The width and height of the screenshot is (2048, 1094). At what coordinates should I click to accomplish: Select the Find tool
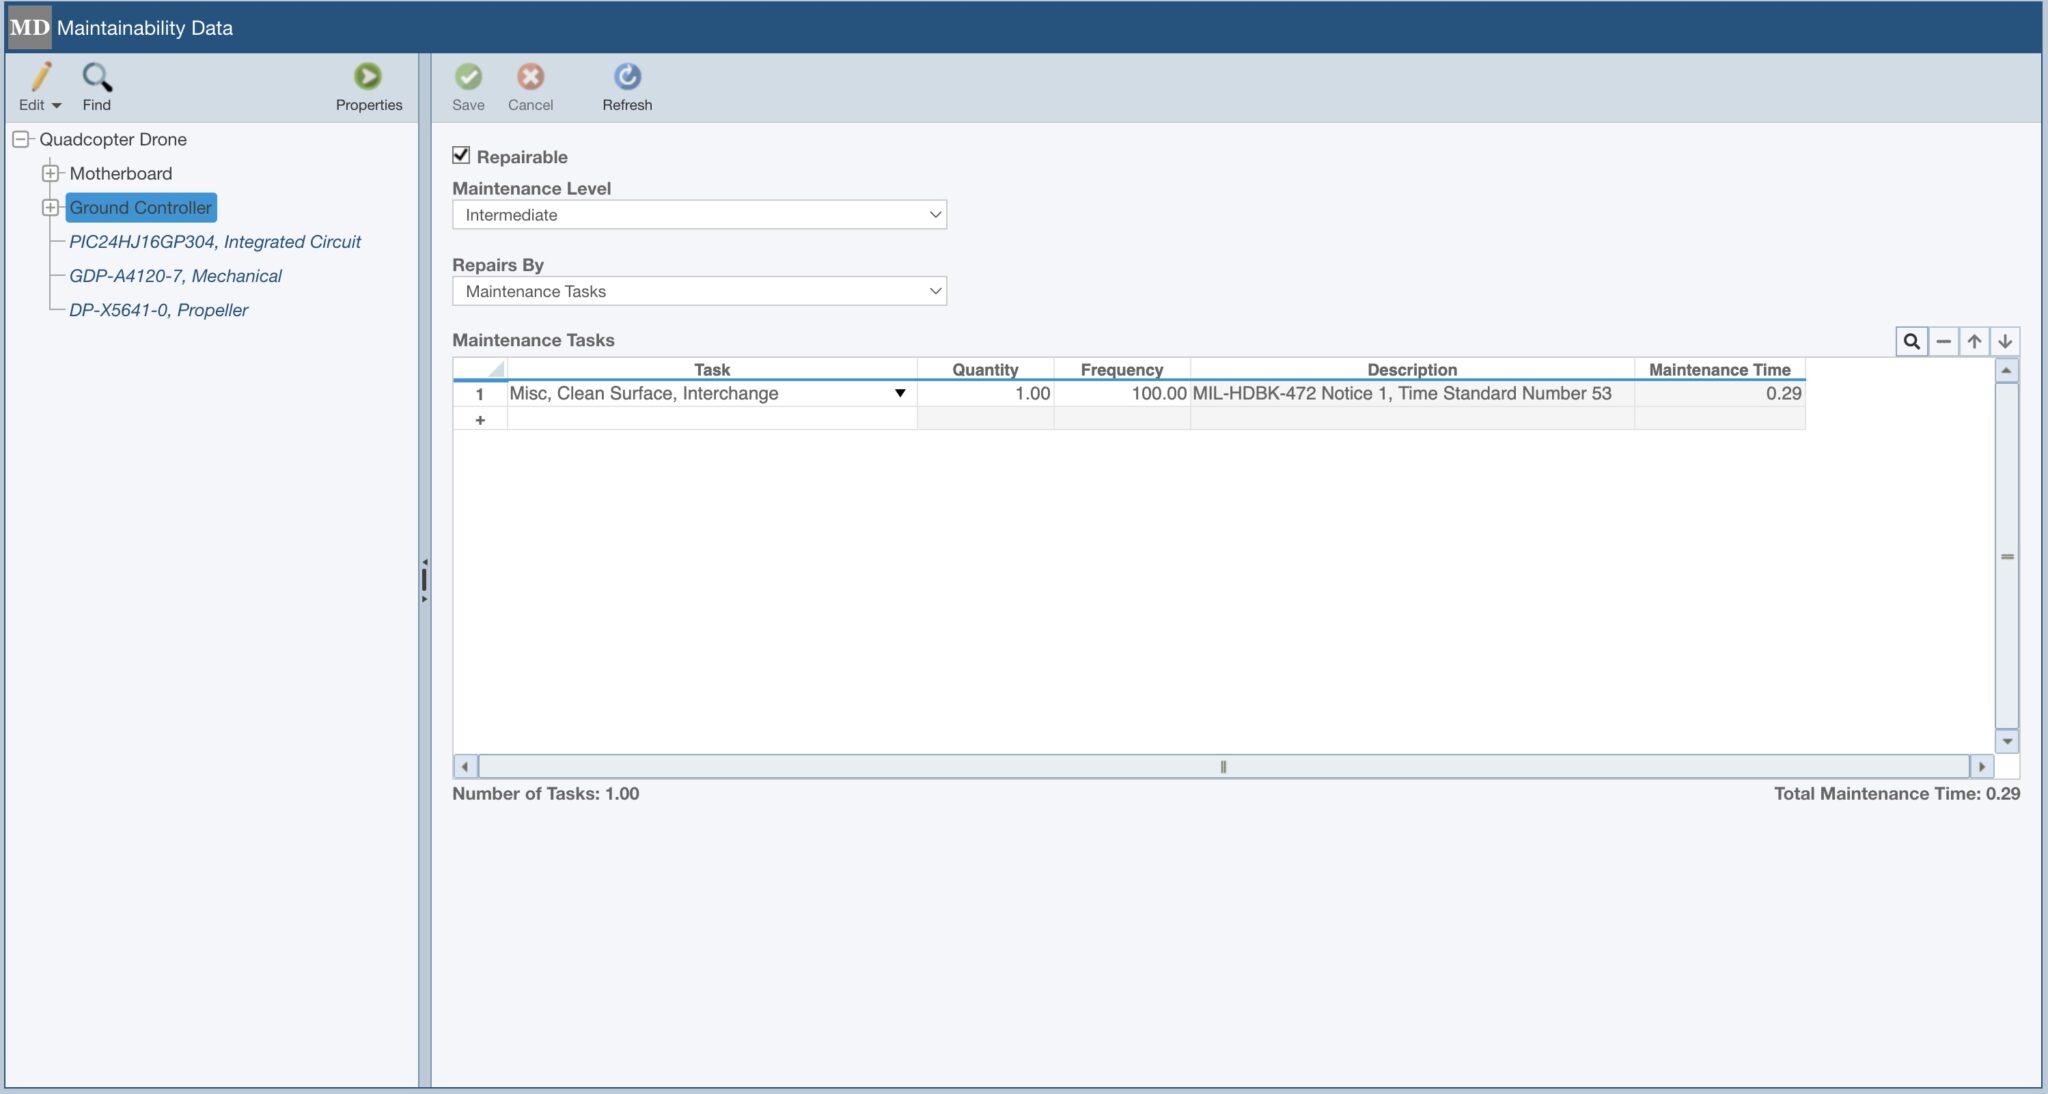[x=96, y=85]
